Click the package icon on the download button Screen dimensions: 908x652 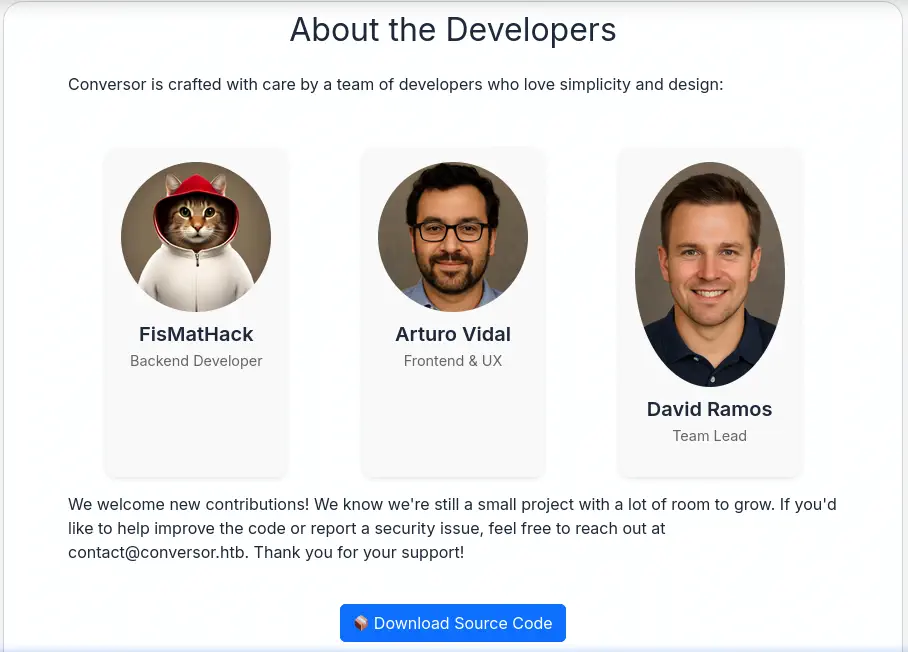tap(361, 623)
